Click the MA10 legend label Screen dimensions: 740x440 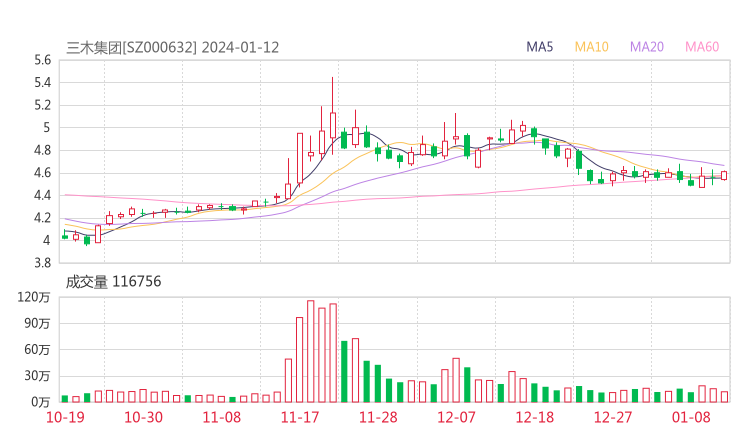coord(591,47)
